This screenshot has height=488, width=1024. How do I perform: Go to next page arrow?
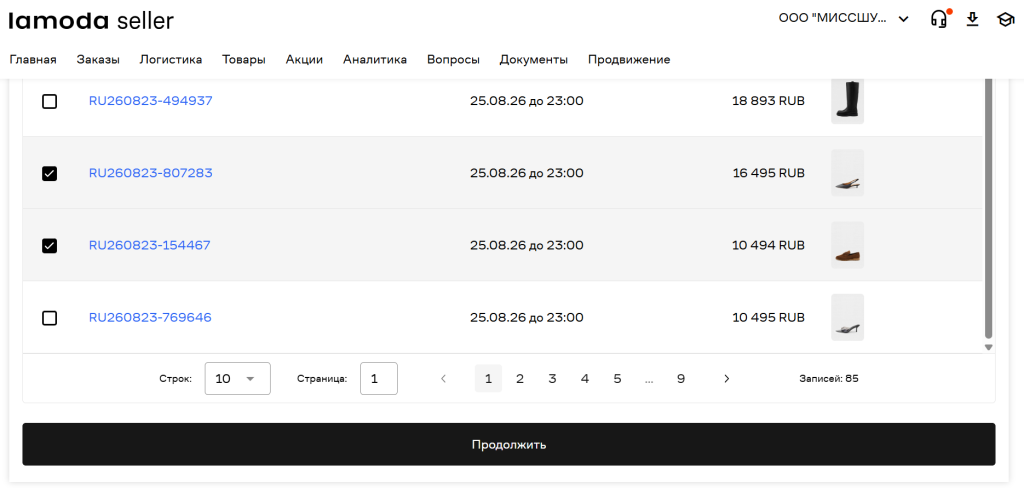pos(726,379)
